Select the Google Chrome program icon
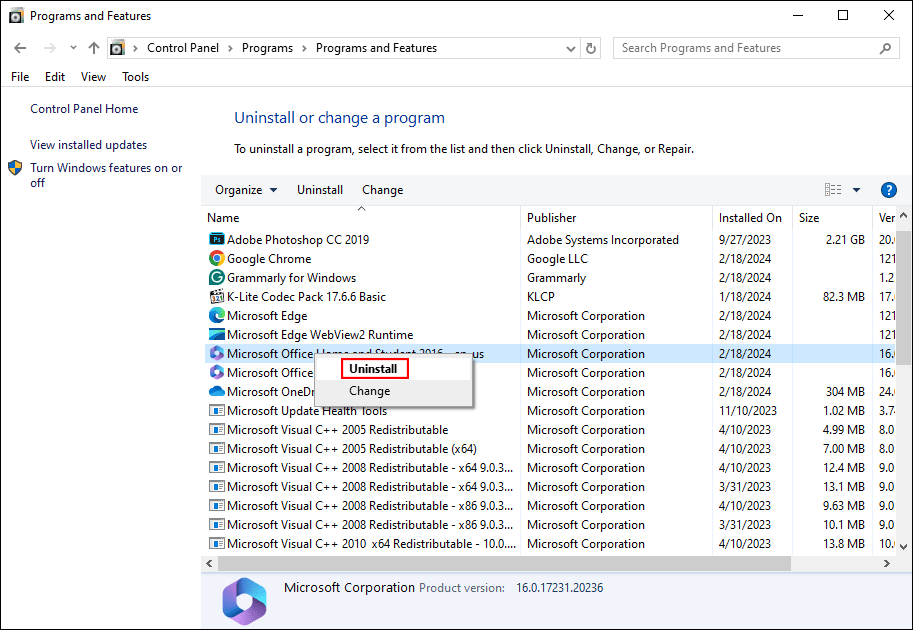 [217, 258]
